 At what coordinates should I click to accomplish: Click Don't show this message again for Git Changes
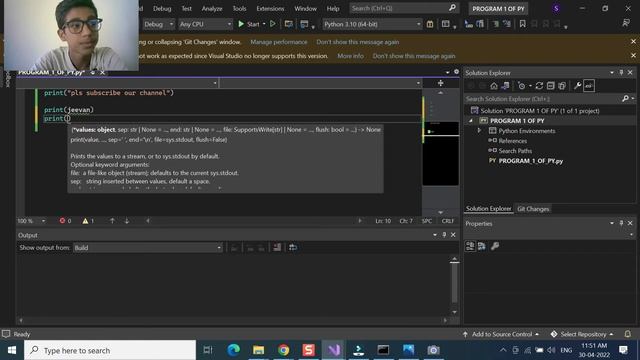(358, 42)
